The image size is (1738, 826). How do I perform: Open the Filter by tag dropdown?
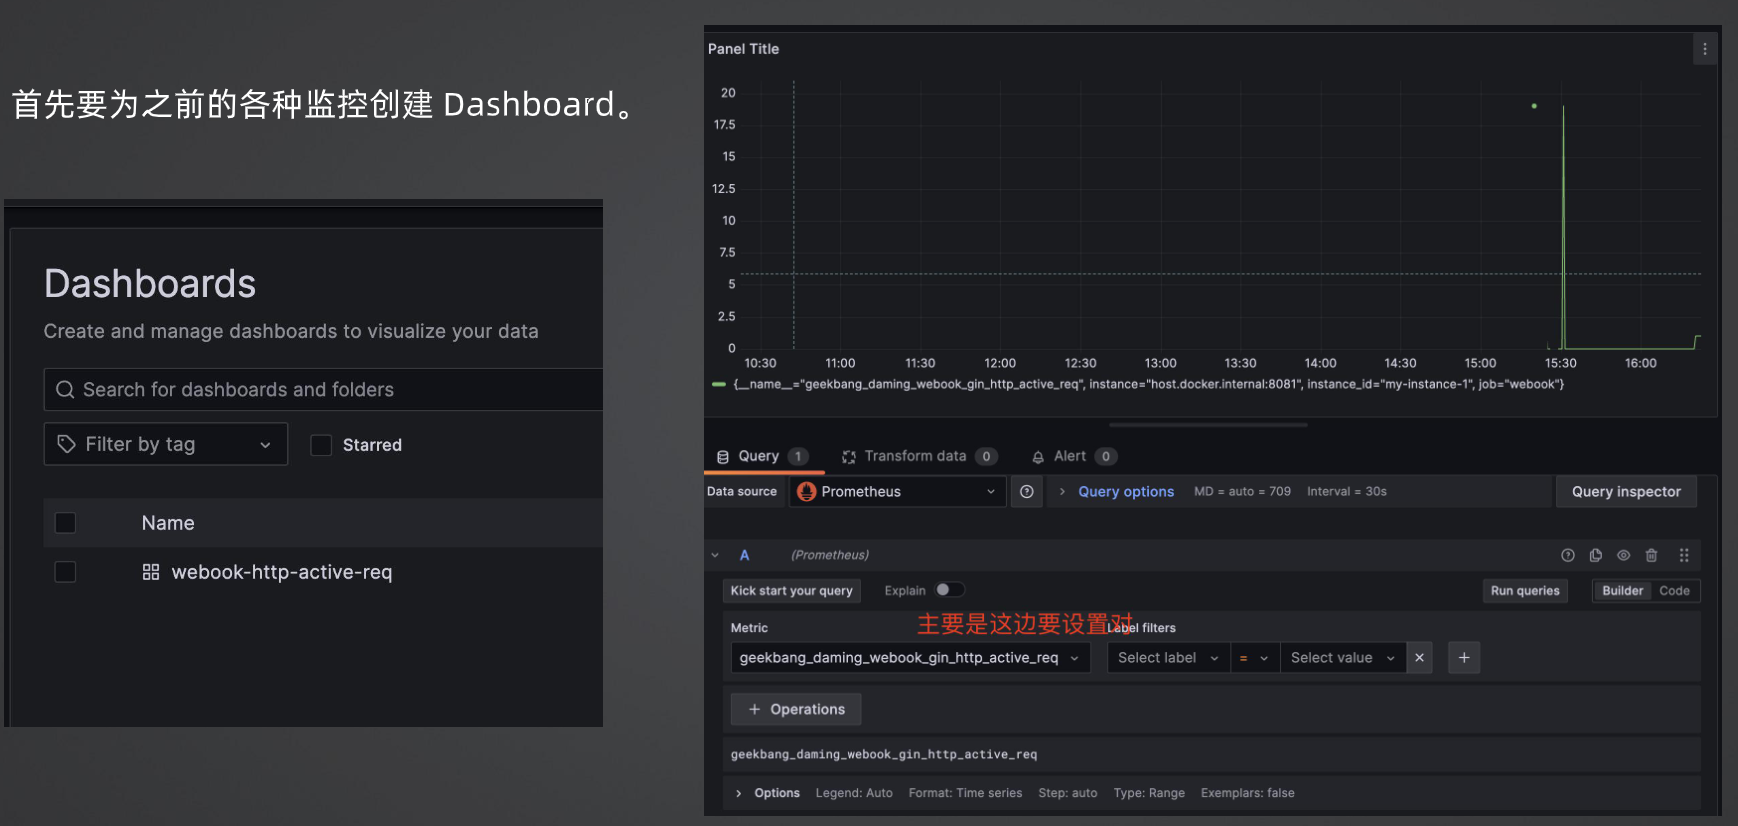(166, 444)
